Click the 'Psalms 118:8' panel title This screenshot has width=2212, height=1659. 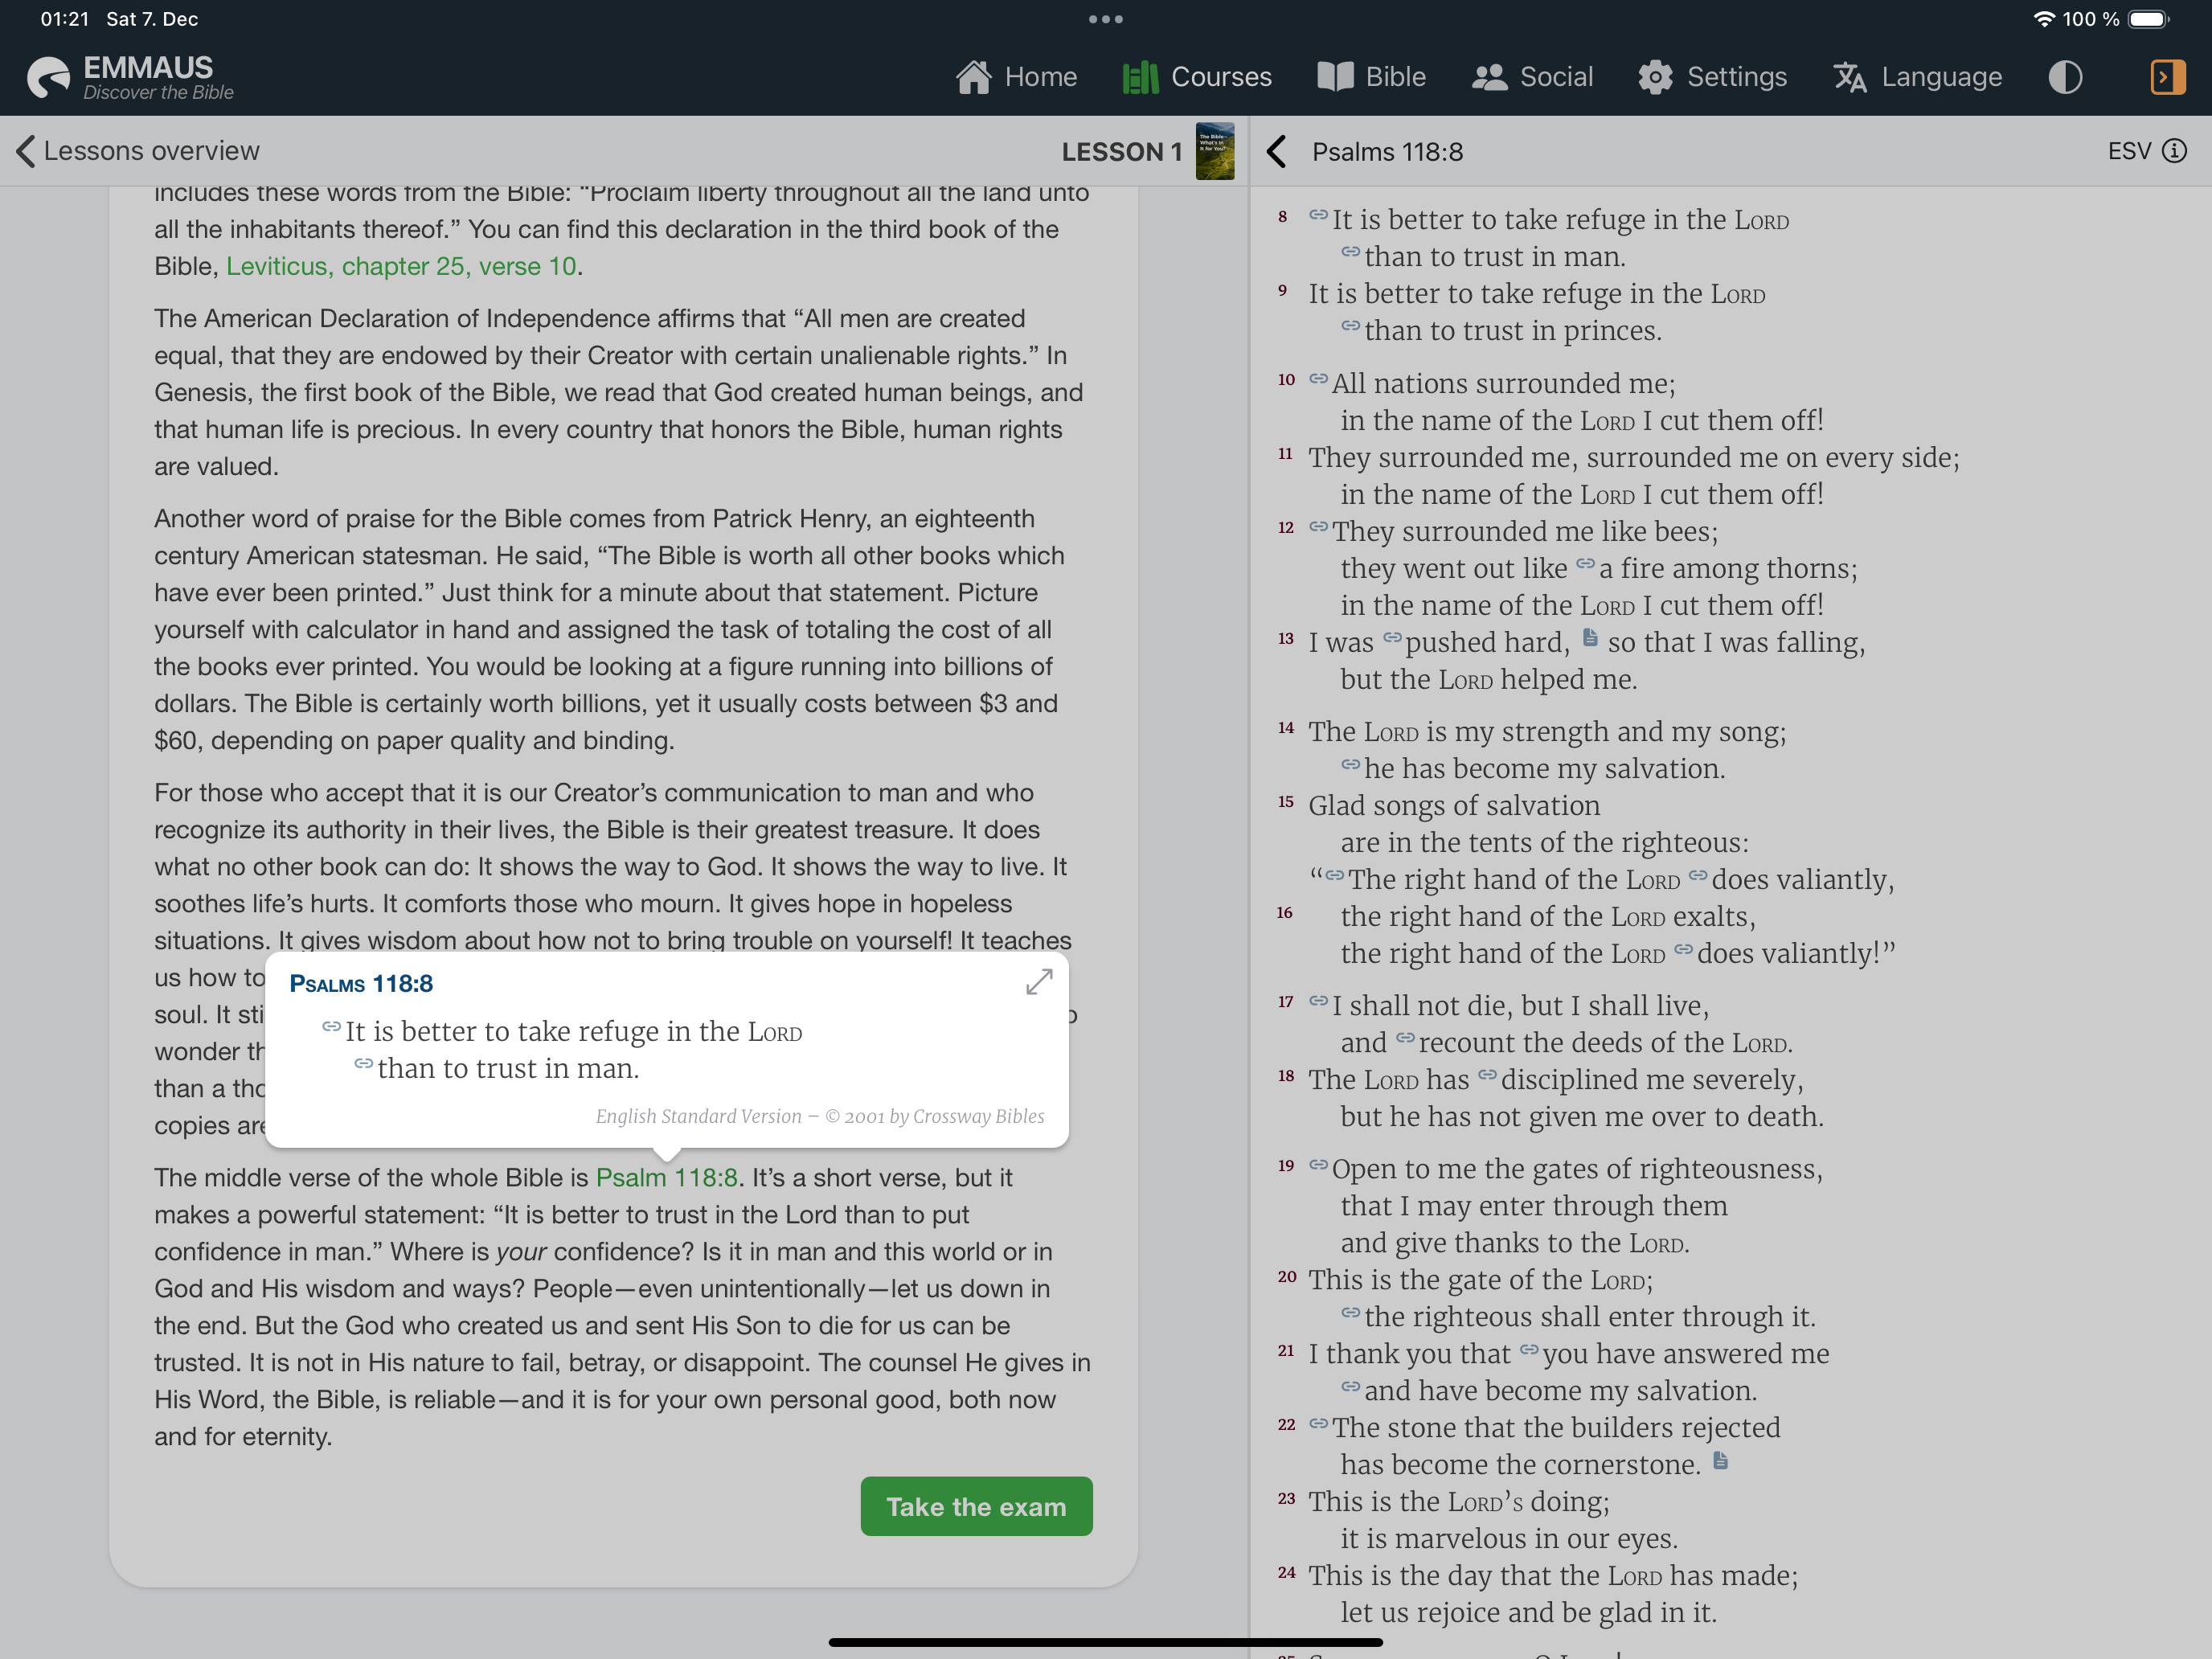1387,152
